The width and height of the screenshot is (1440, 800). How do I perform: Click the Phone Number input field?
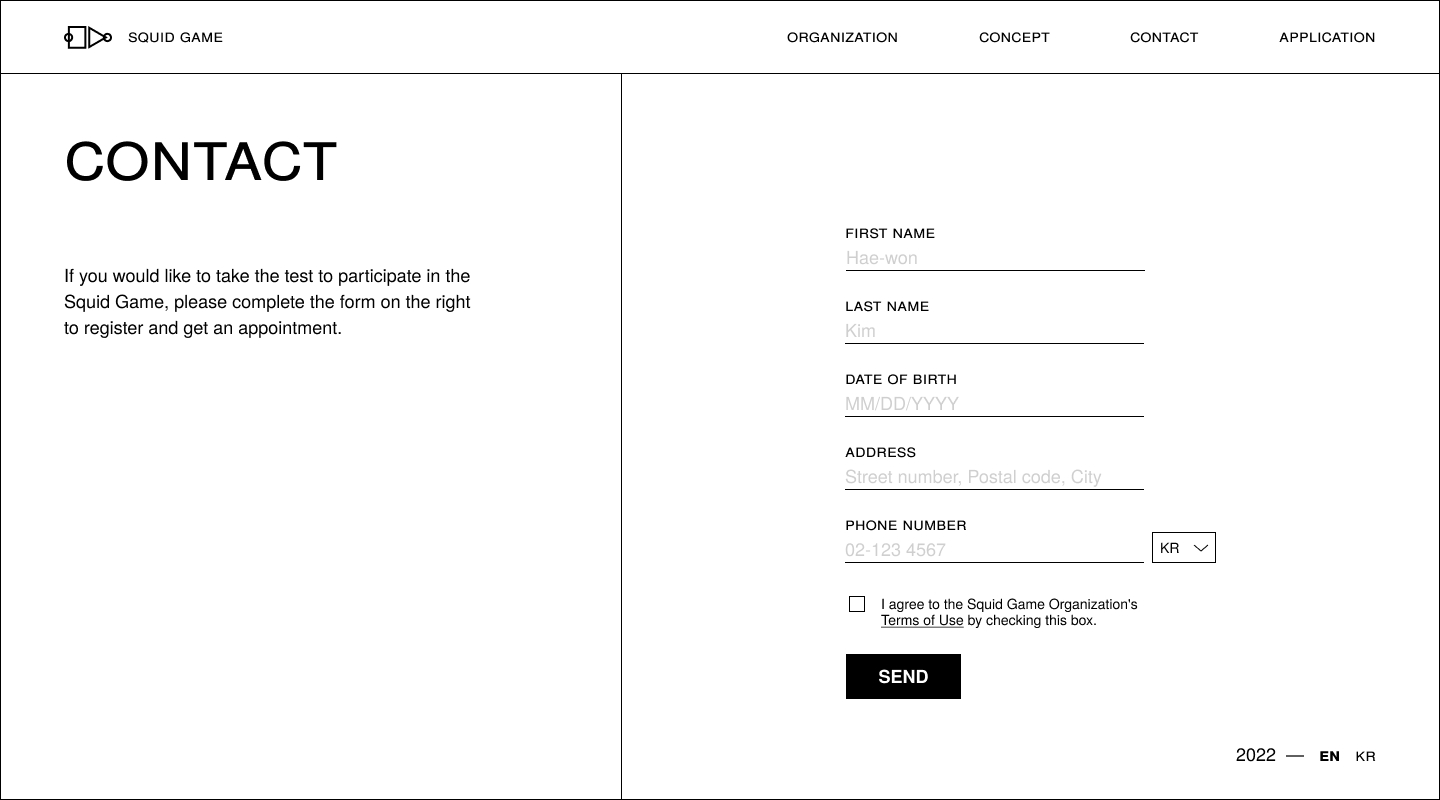click(994, 550)
